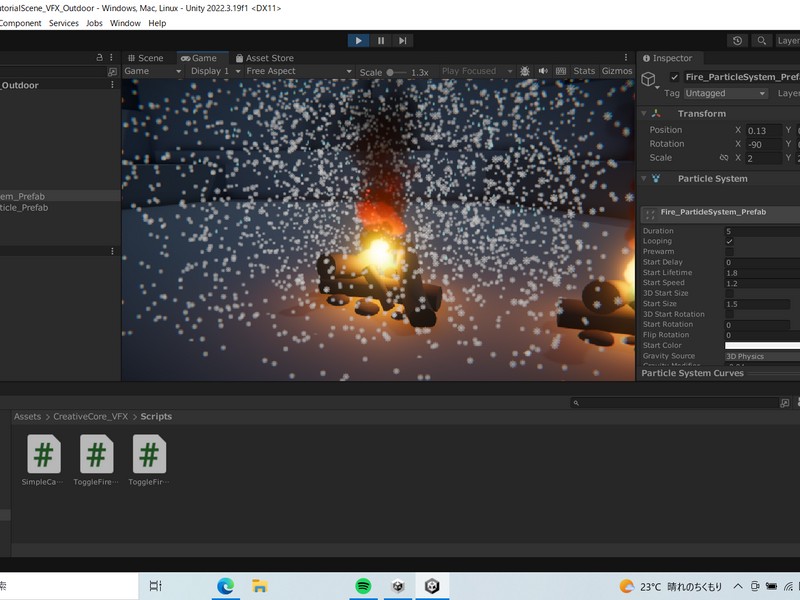This screenshot has height=600, width=800.
Task: Mute audio in the Game view toolbar
Action: click(541, 71)
